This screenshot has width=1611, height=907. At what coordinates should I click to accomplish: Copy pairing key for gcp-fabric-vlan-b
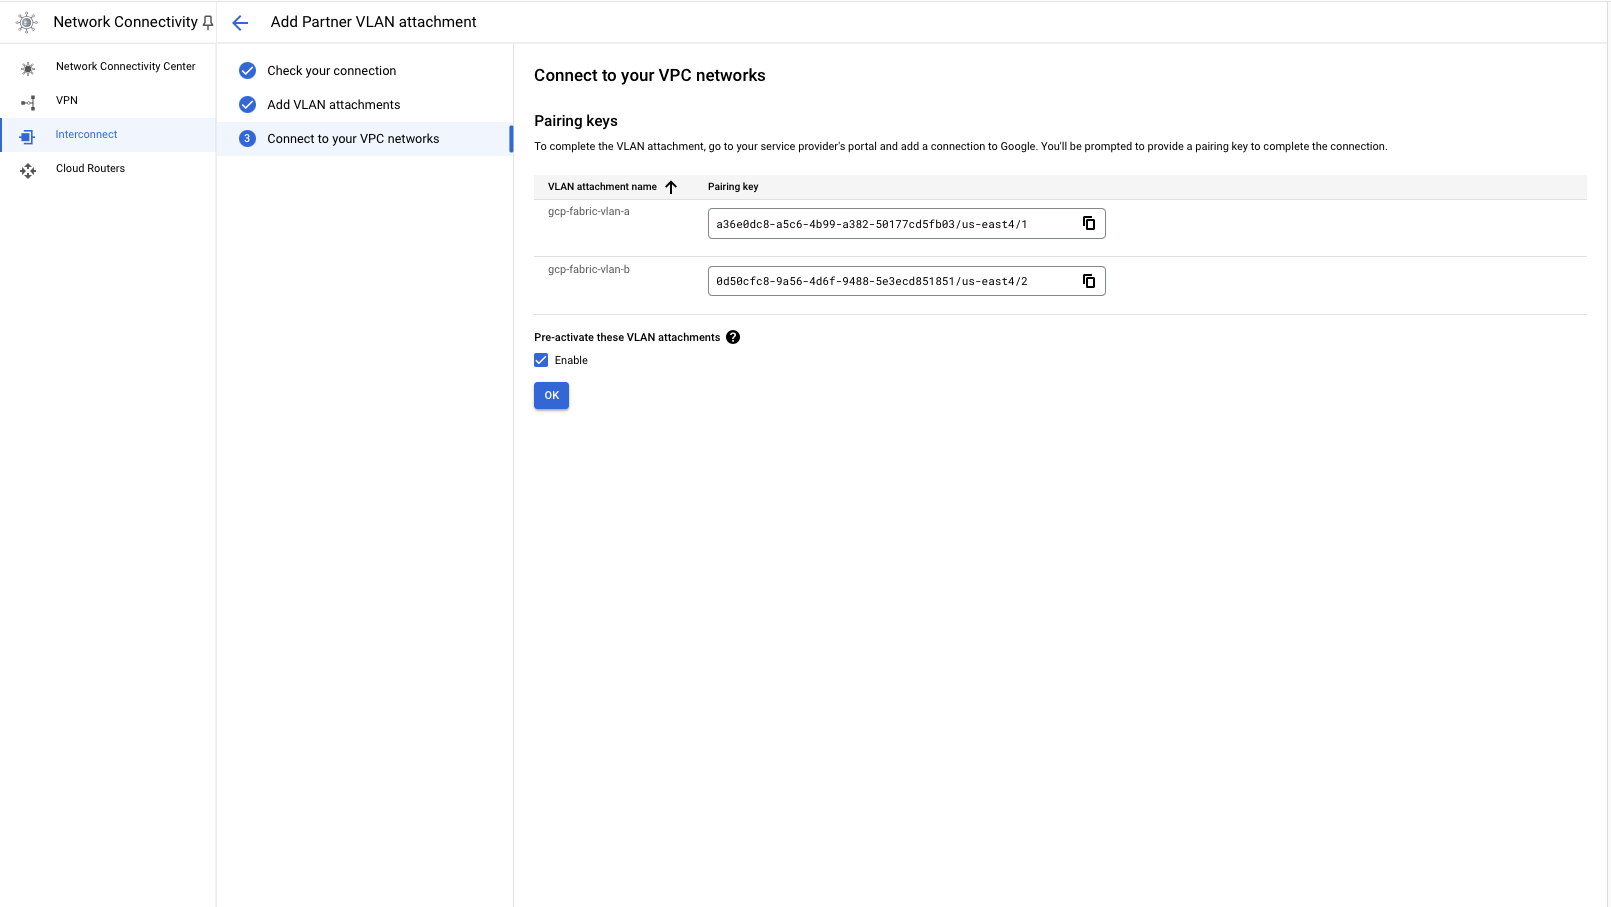point(1089,281)
